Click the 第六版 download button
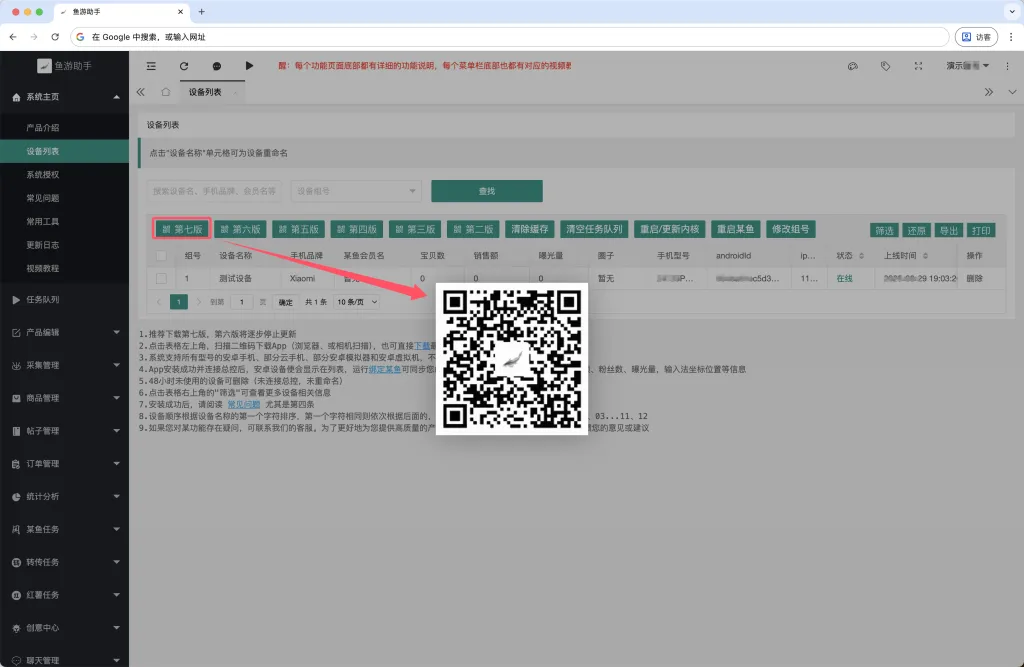 240,229
